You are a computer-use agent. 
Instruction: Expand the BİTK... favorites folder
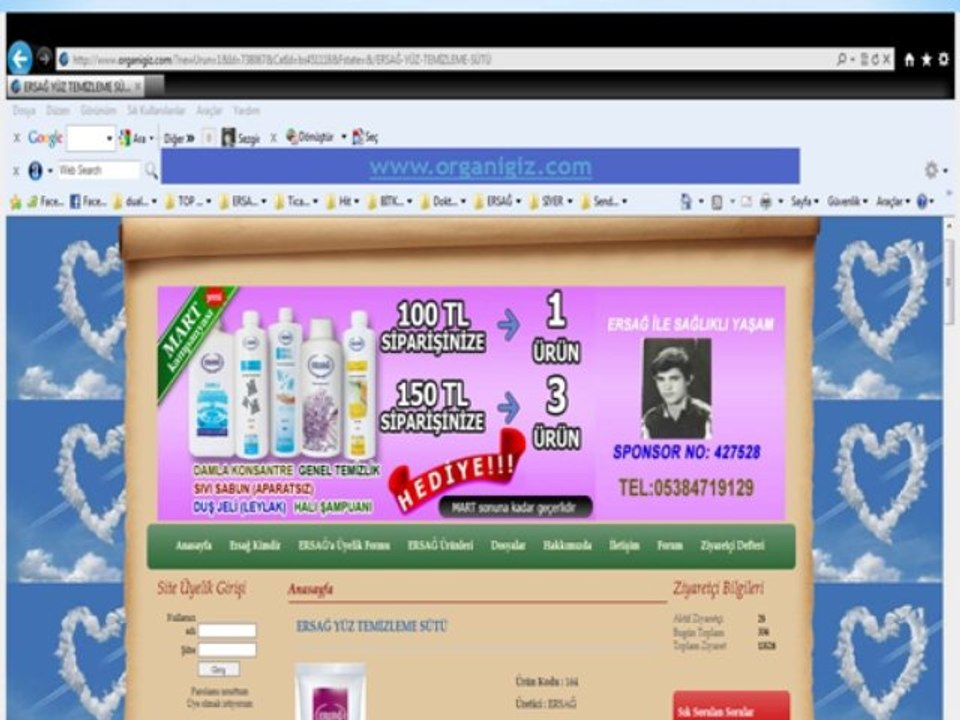pyautogui.click(x=389, y=201)
